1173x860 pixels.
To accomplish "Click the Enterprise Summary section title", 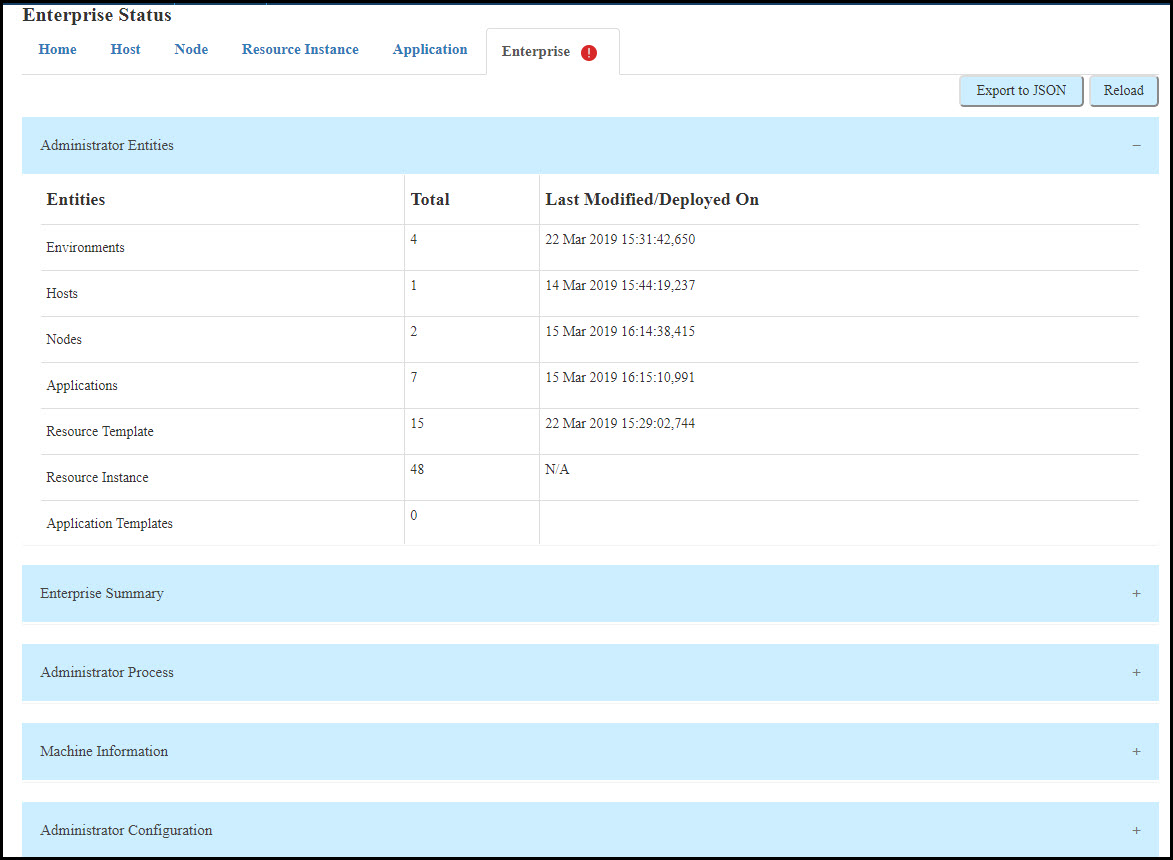I will point(102,594).
